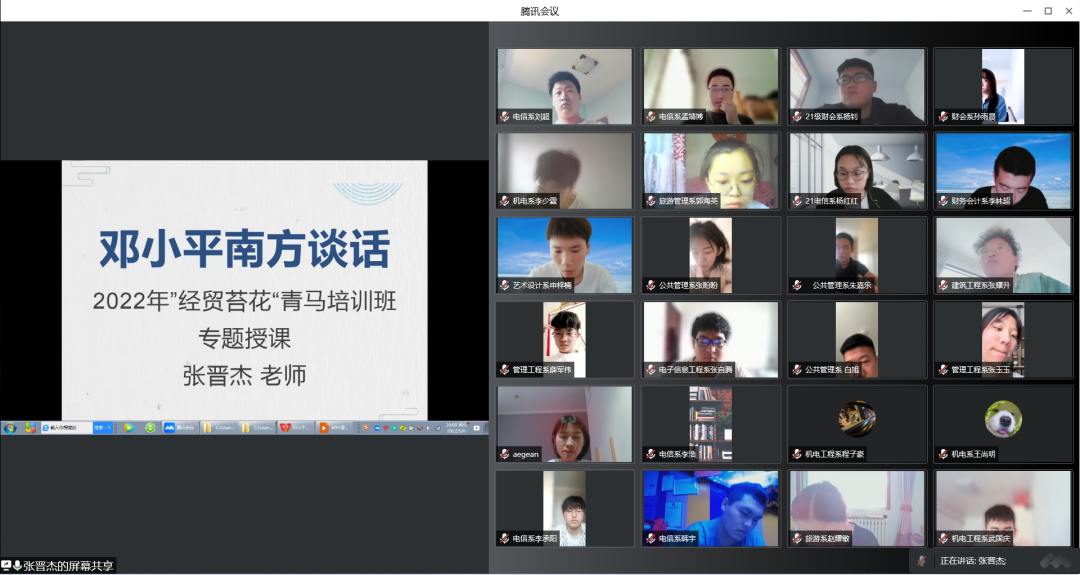1080x575 pixels.
Task: Click the muted mic icon beside 电信系孟靖博
Action: tap(651, 116)
